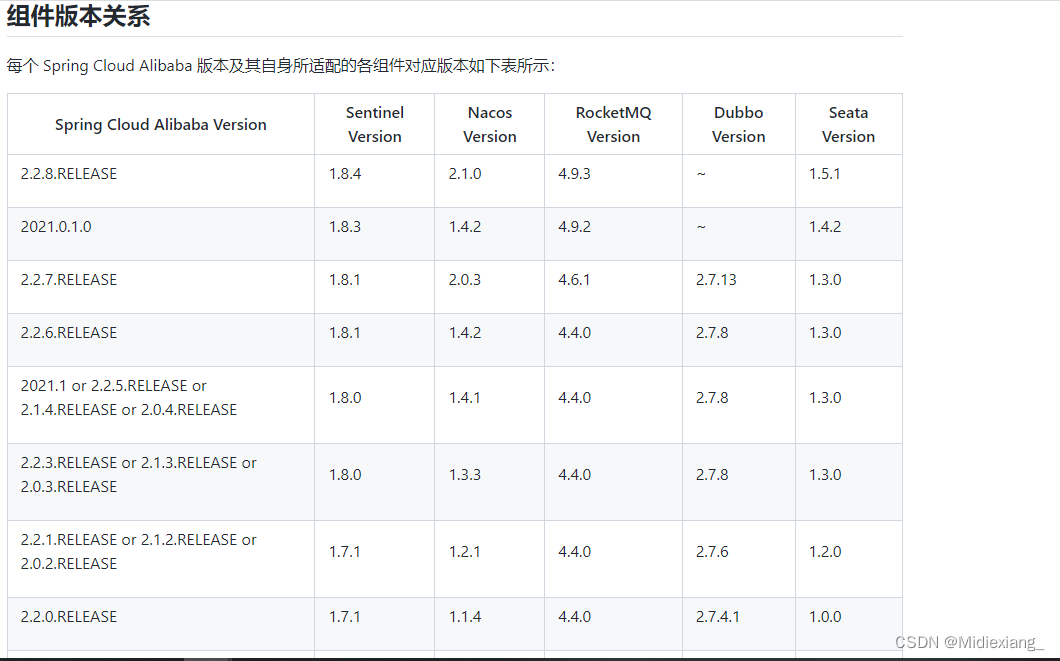Click Dubbo 2.7.8 in the 2.2.3.RELEASE row
This screenshot has width=1060, height=661.
tap(713, 474)
